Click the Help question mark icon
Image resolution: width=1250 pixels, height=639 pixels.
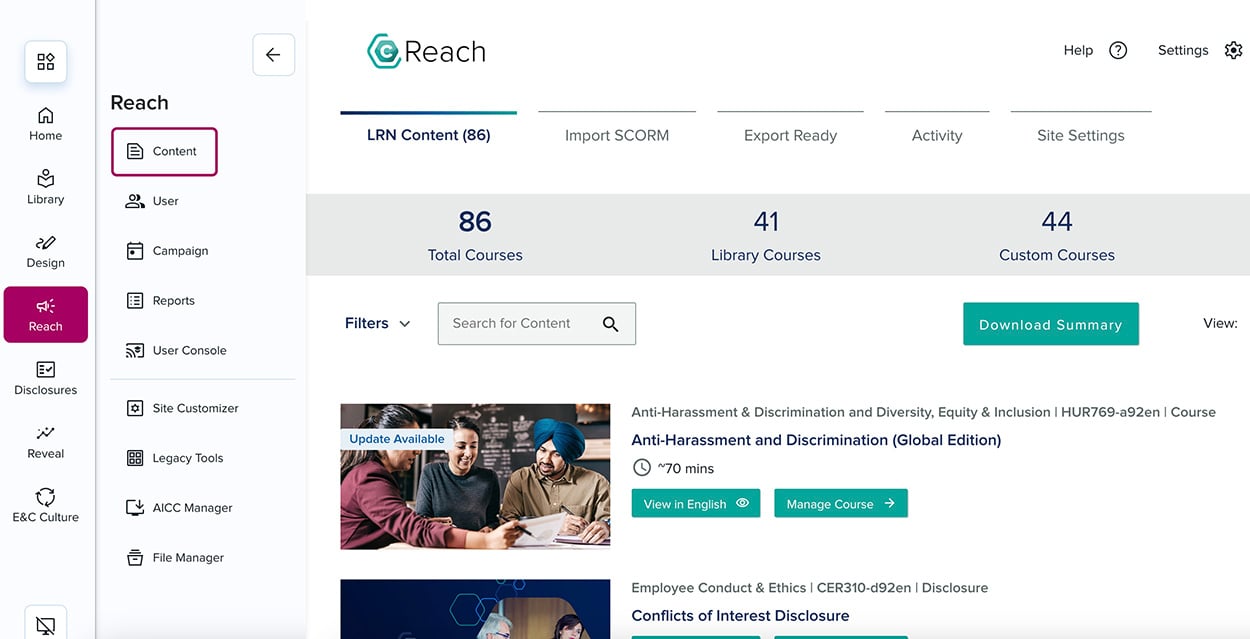coord(1118,49)
